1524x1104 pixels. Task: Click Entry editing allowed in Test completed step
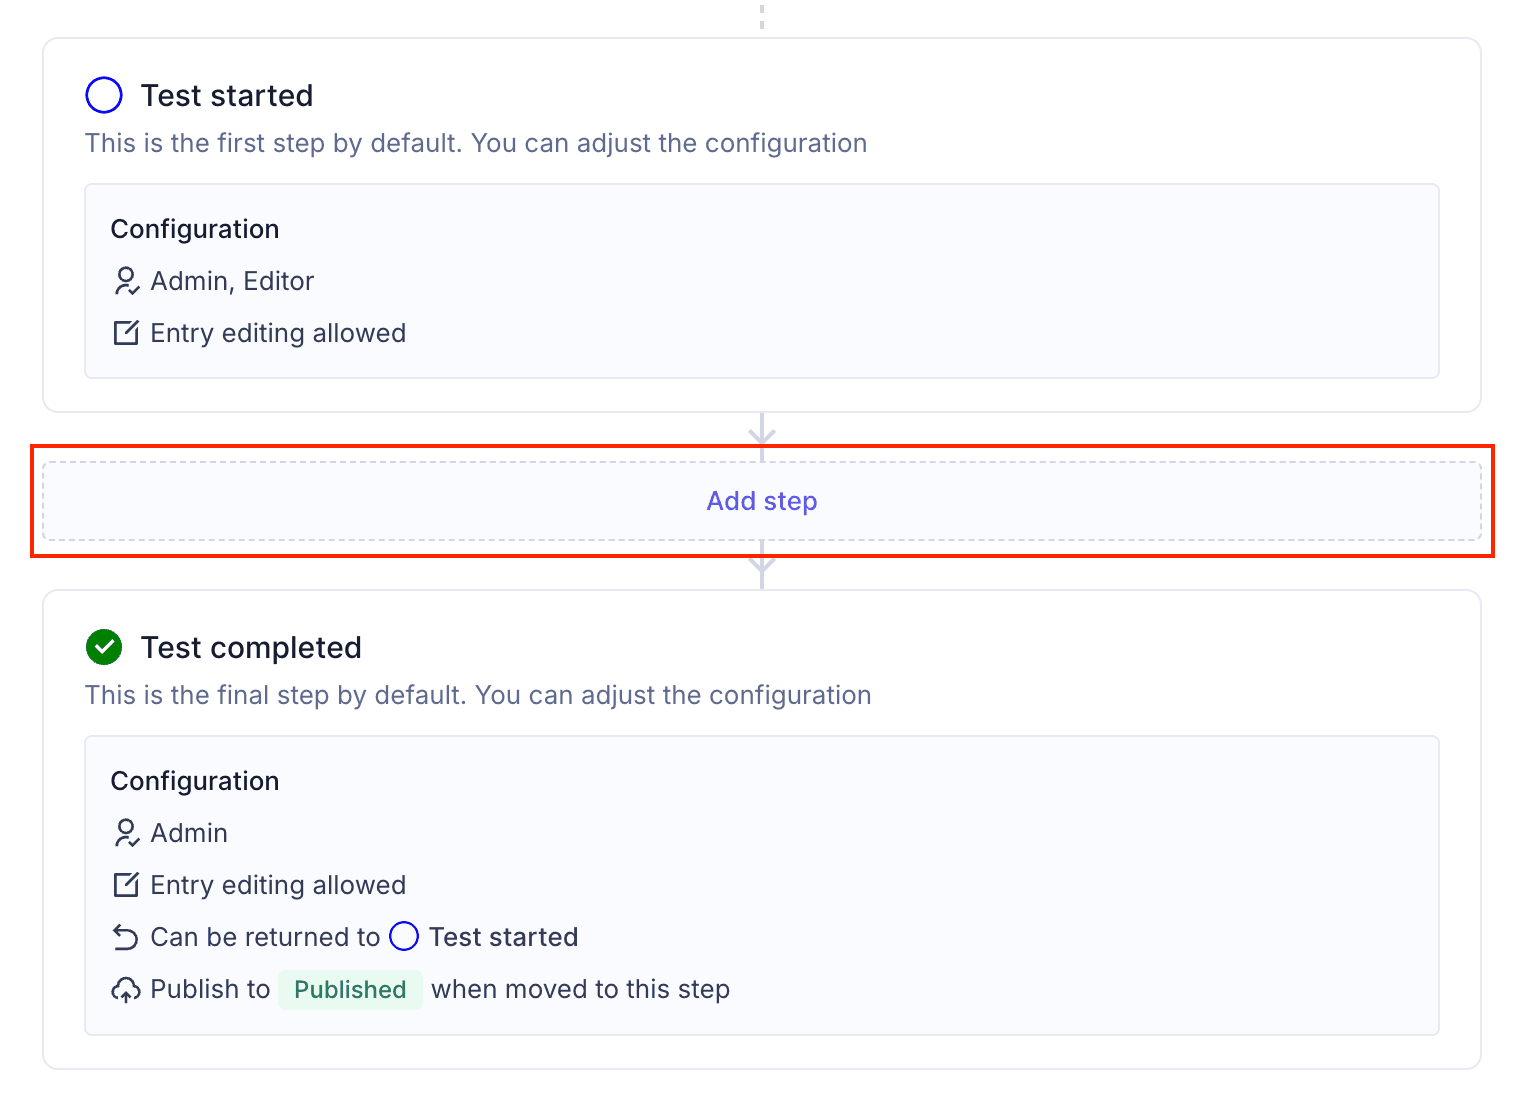click(278, 885)
